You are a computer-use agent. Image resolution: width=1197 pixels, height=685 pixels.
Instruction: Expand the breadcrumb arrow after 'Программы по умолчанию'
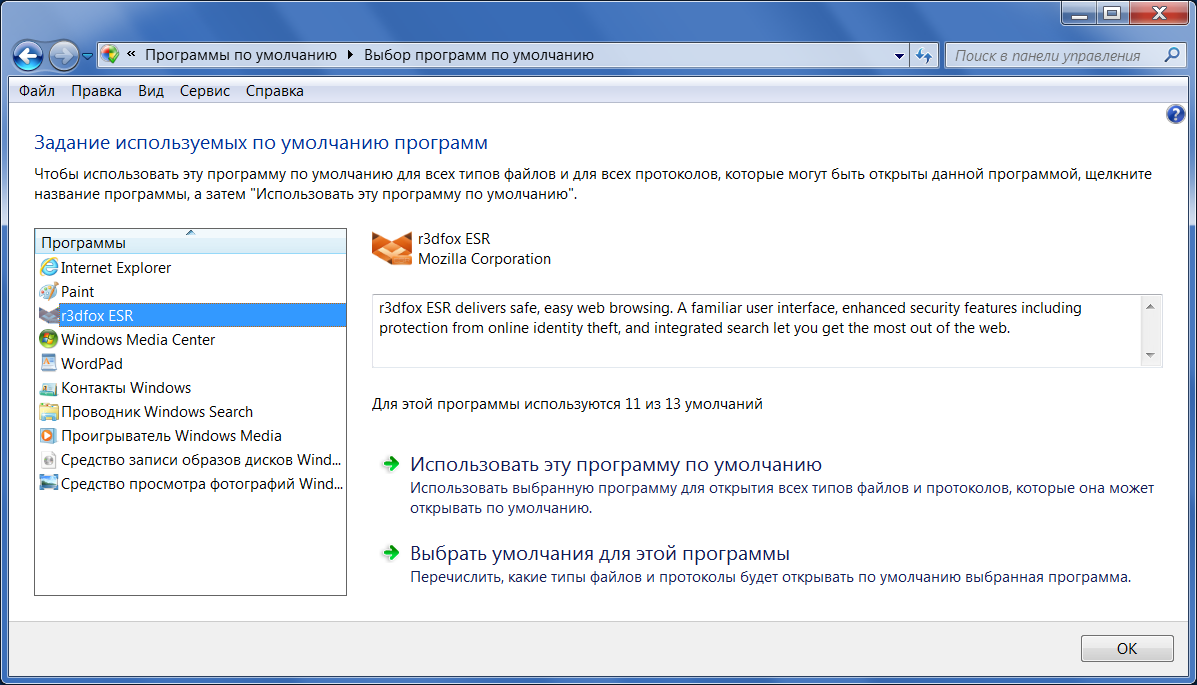pos(350,55)
